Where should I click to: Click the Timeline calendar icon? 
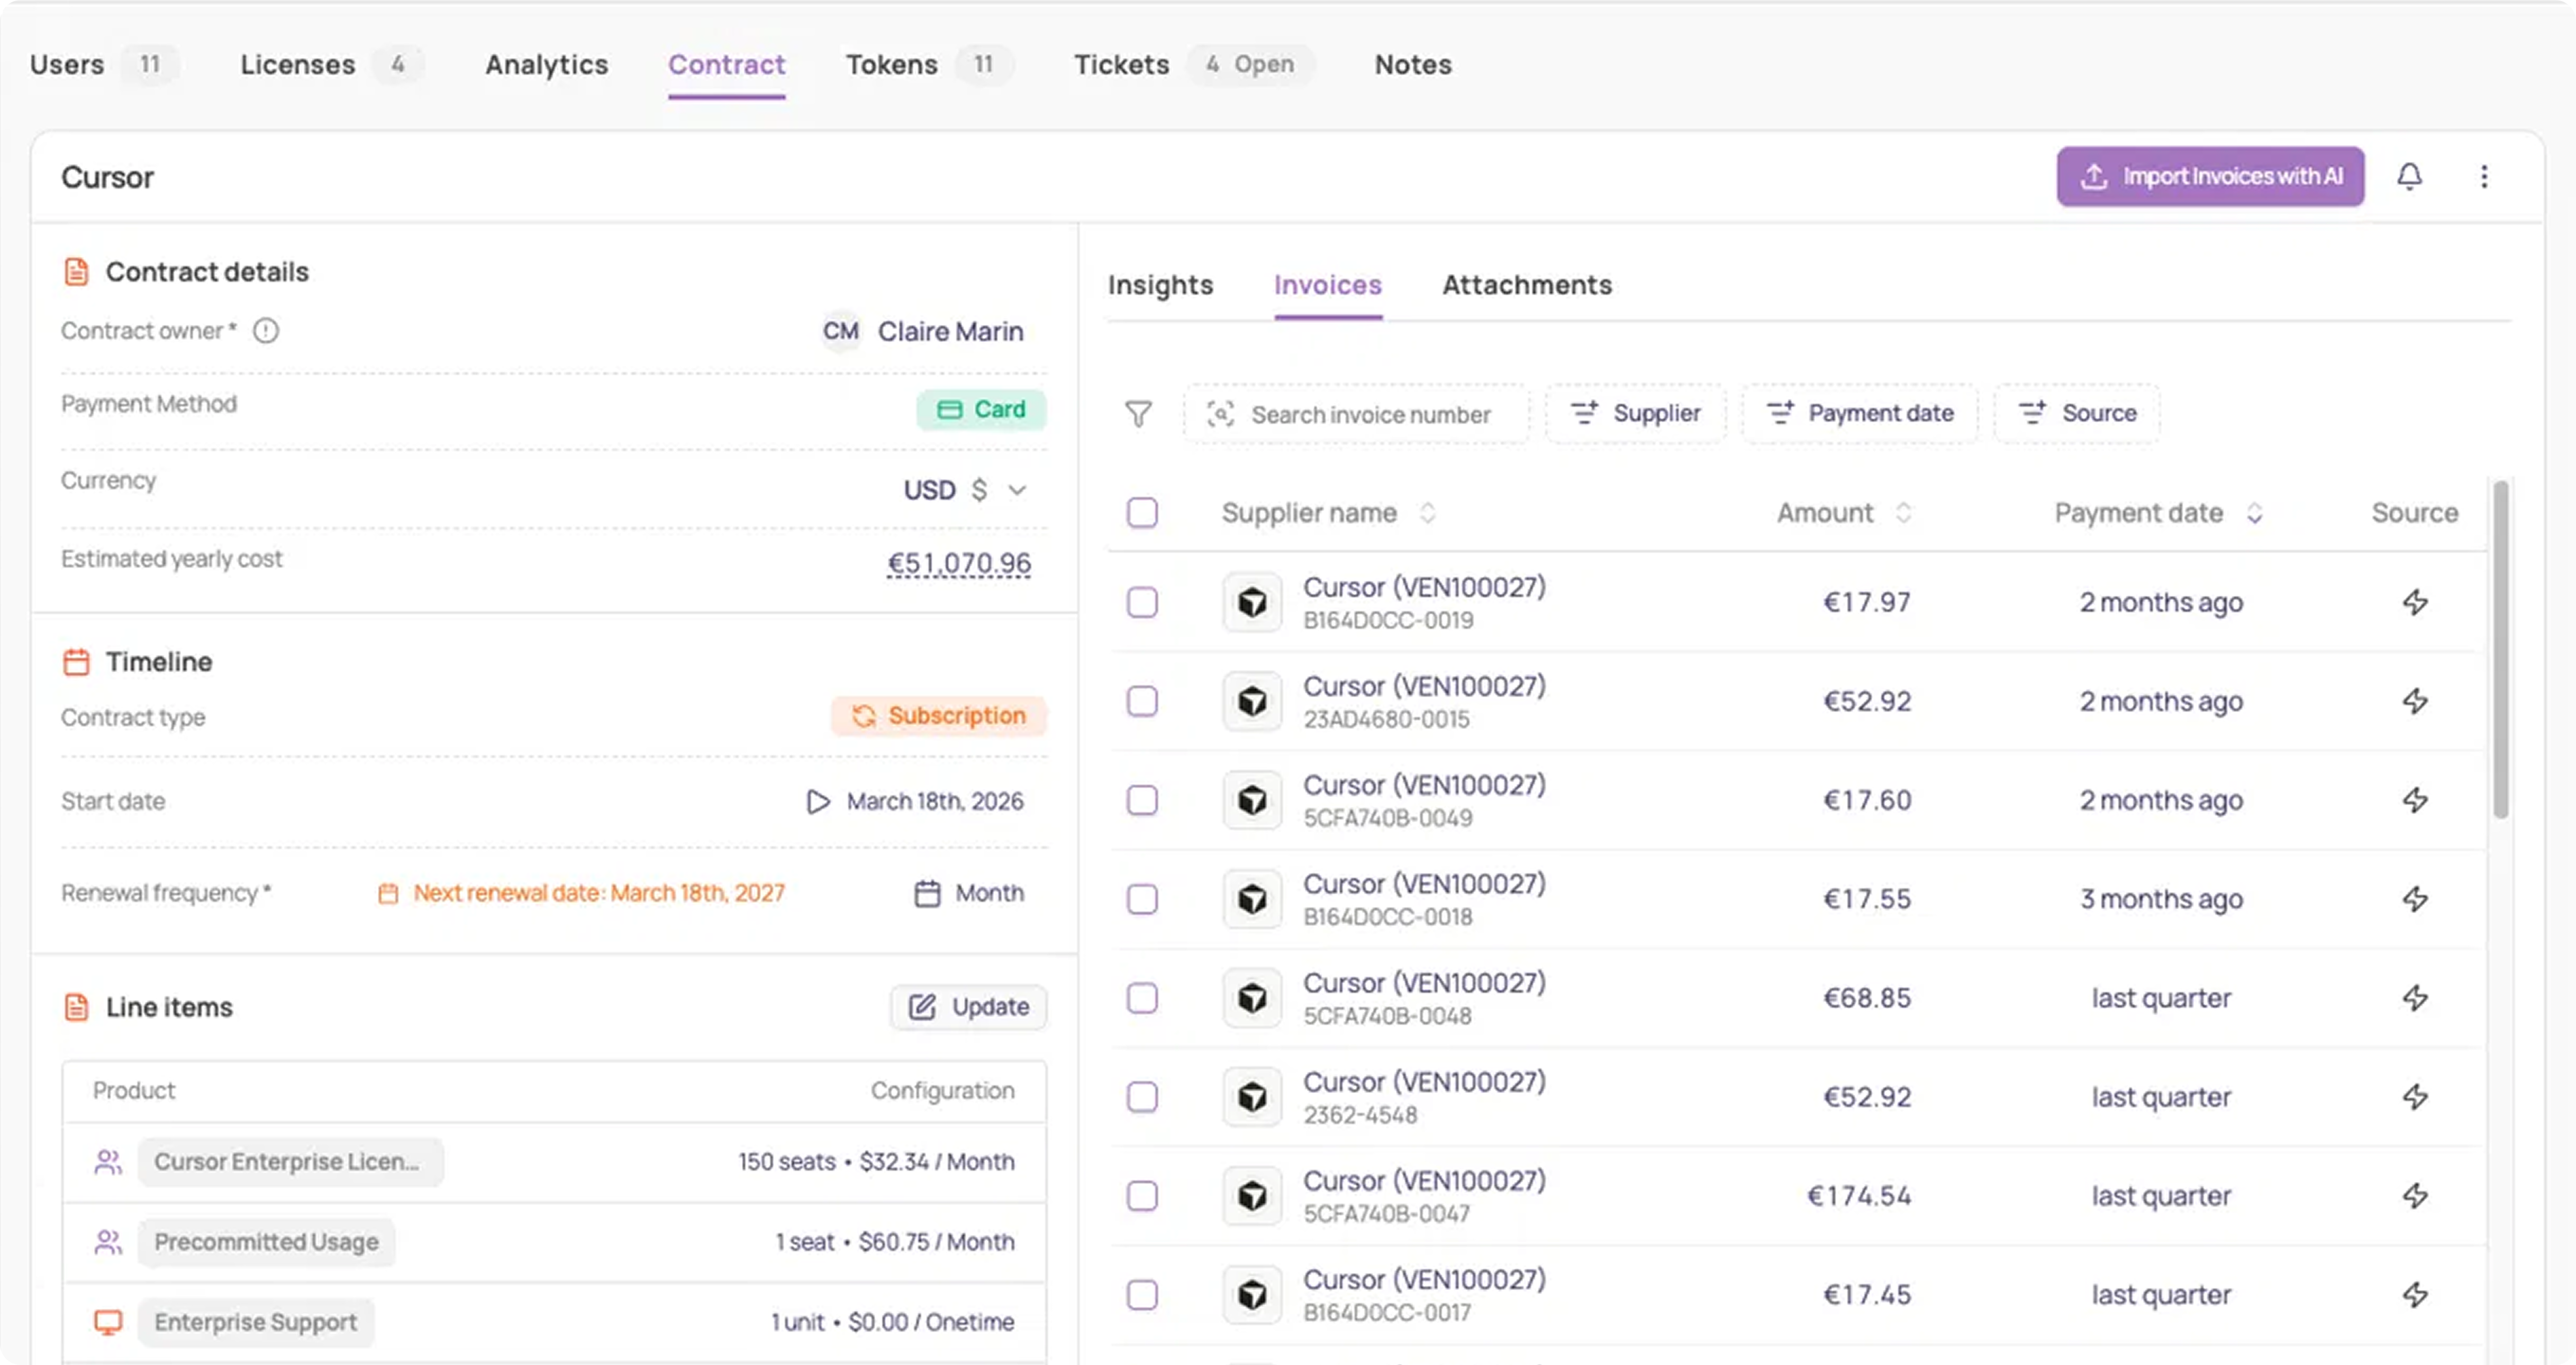[76, 662]
